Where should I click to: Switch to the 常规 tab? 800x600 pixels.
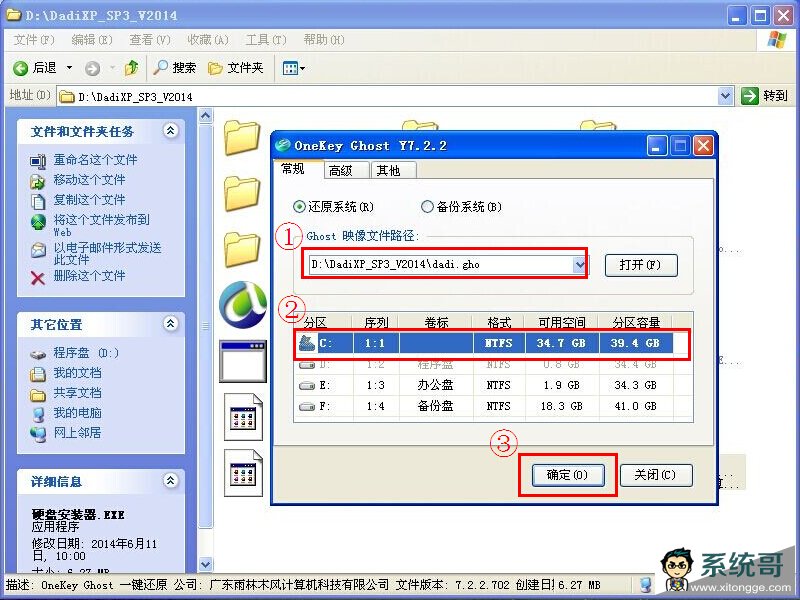pyautogui.click(x=298, y=169)
